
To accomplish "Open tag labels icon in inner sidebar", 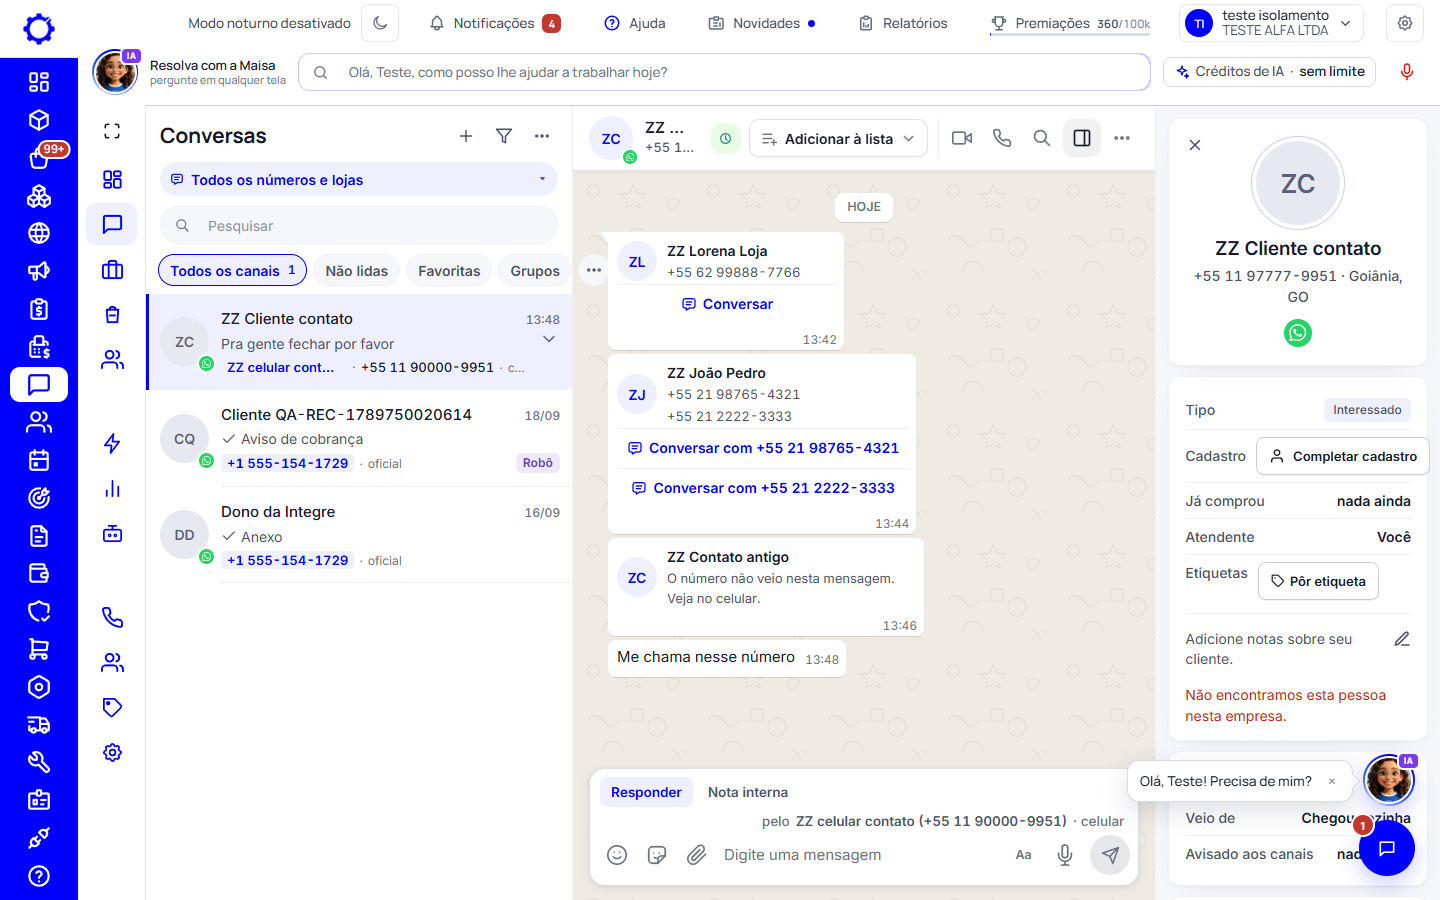I will pos(112,708).
